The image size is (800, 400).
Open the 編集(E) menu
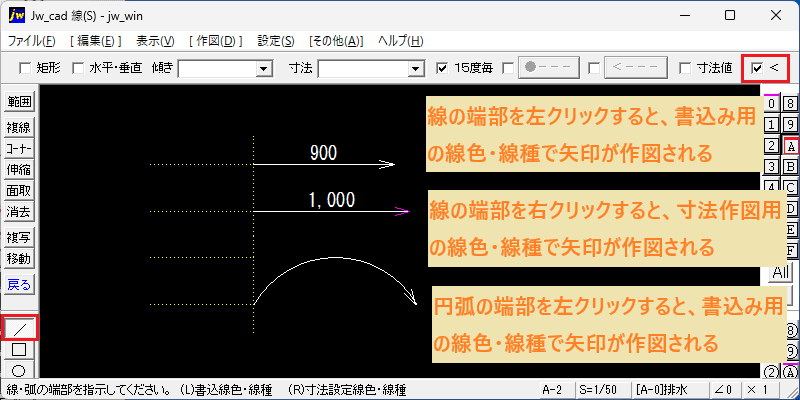pyautogui.click(x=96, y=41)
